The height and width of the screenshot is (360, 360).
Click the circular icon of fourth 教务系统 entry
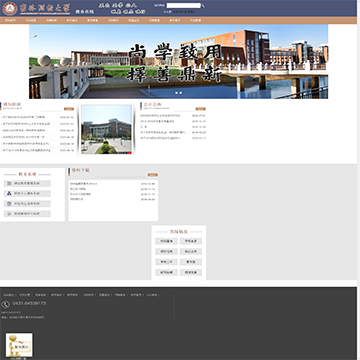click(9, 214)
